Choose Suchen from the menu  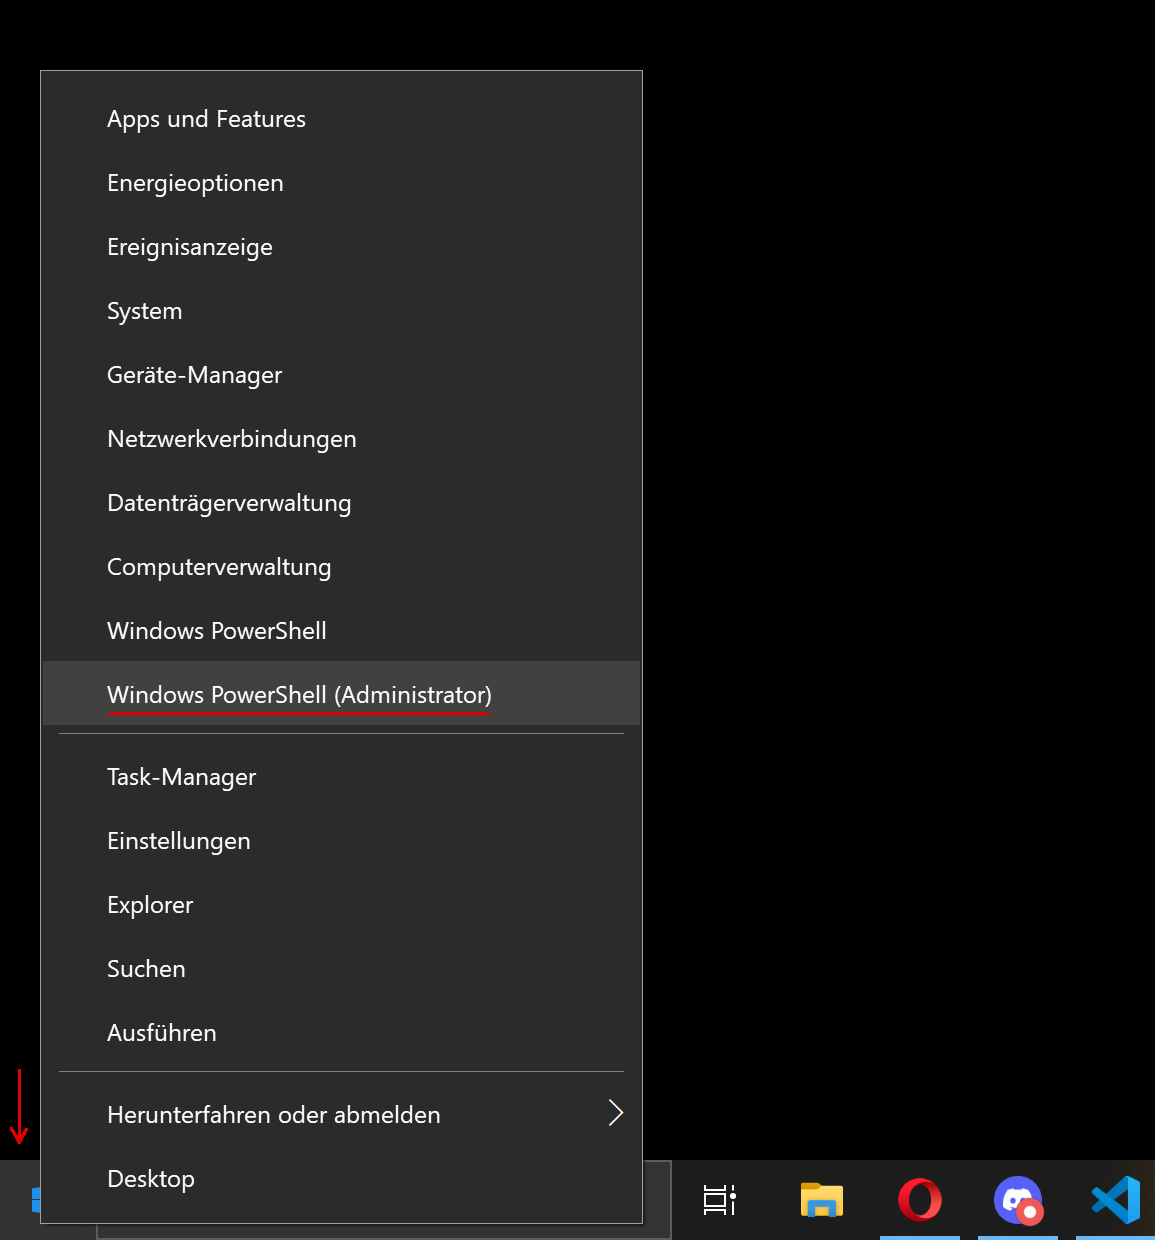click(341, 969)
